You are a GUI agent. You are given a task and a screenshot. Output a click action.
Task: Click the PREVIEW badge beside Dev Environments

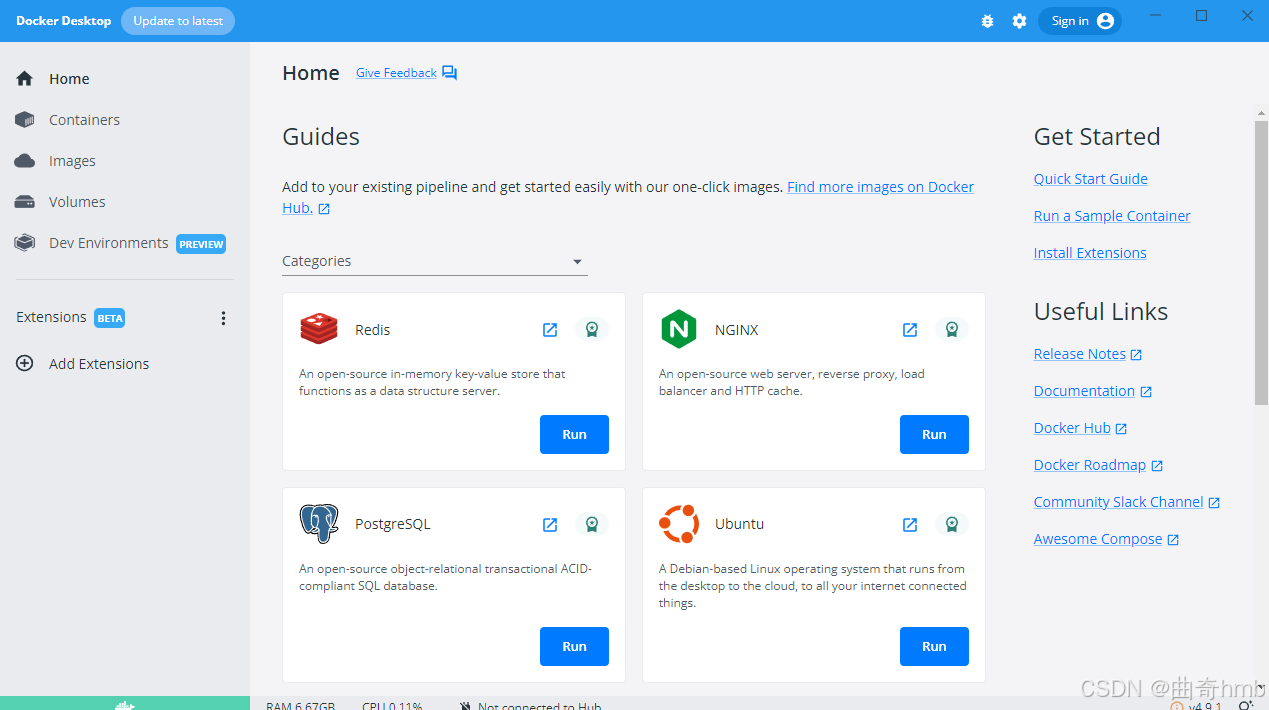pos(201,244)
